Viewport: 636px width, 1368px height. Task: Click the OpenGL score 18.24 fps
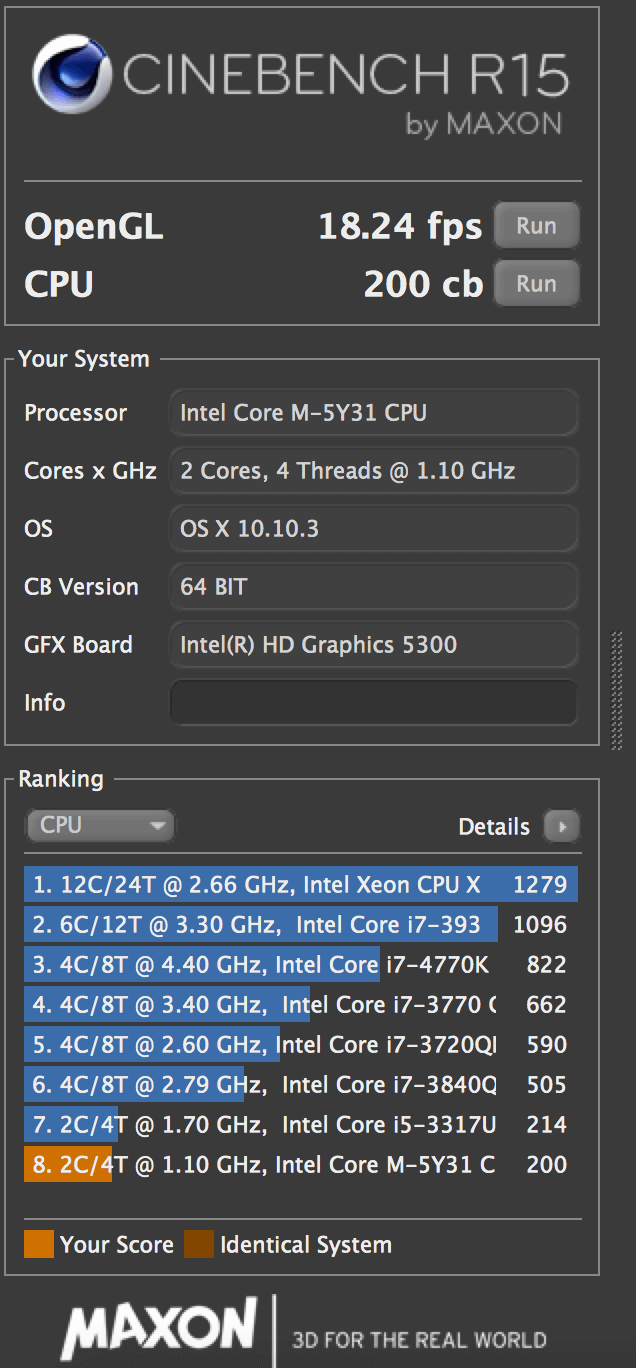tap(400, 227)
